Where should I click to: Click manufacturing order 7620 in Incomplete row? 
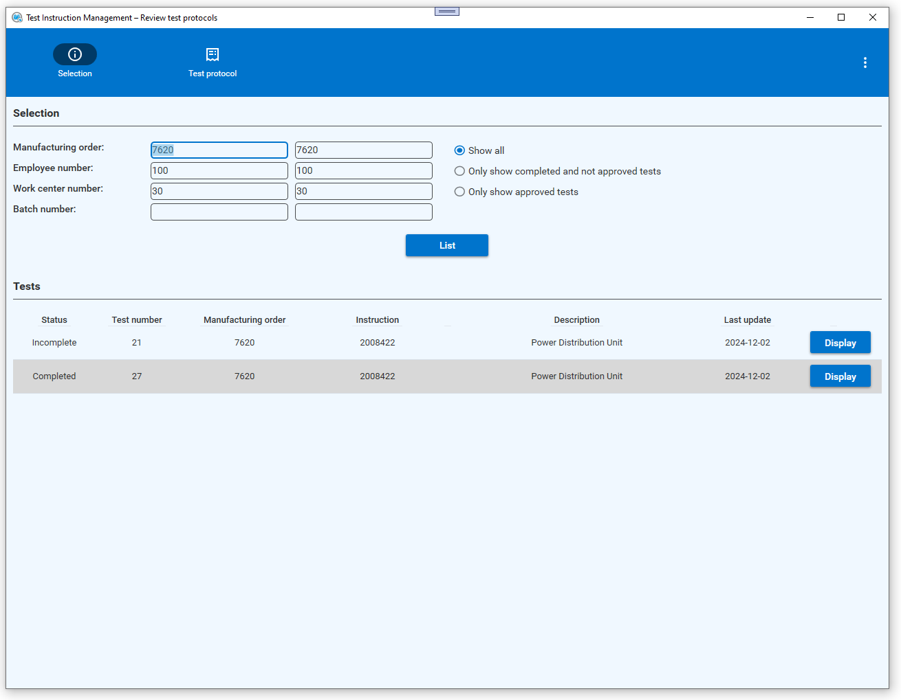point(244,343)
